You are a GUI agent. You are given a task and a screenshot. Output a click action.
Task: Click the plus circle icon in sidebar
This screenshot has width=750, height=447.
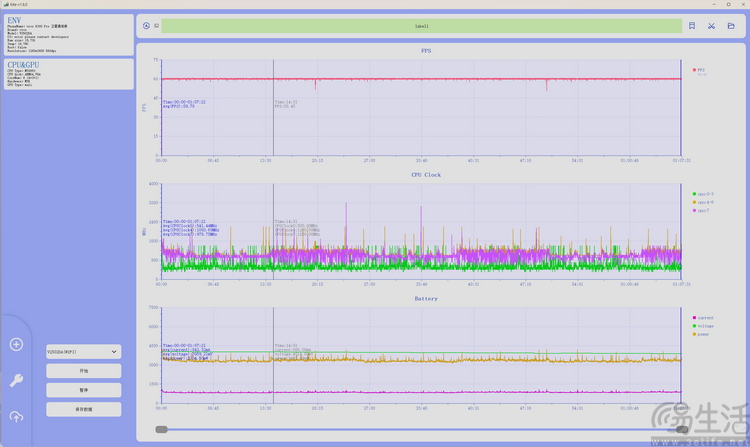click(x=16, y=345)
